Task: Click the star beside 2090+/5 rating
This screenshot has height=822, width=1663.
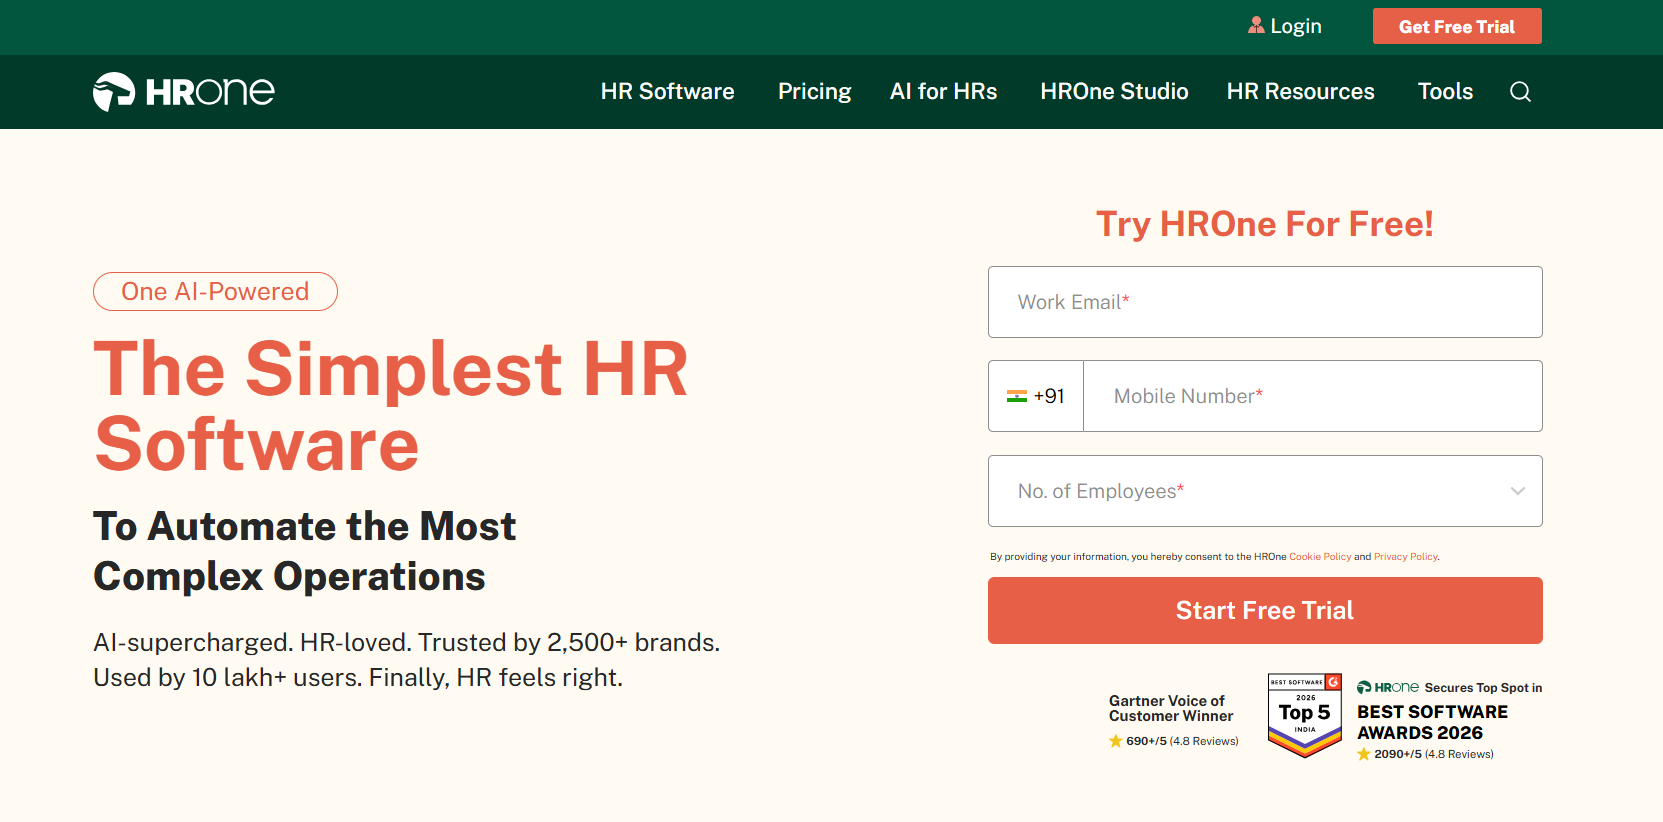Action: pyautogui.click(x=1364, y=754)
